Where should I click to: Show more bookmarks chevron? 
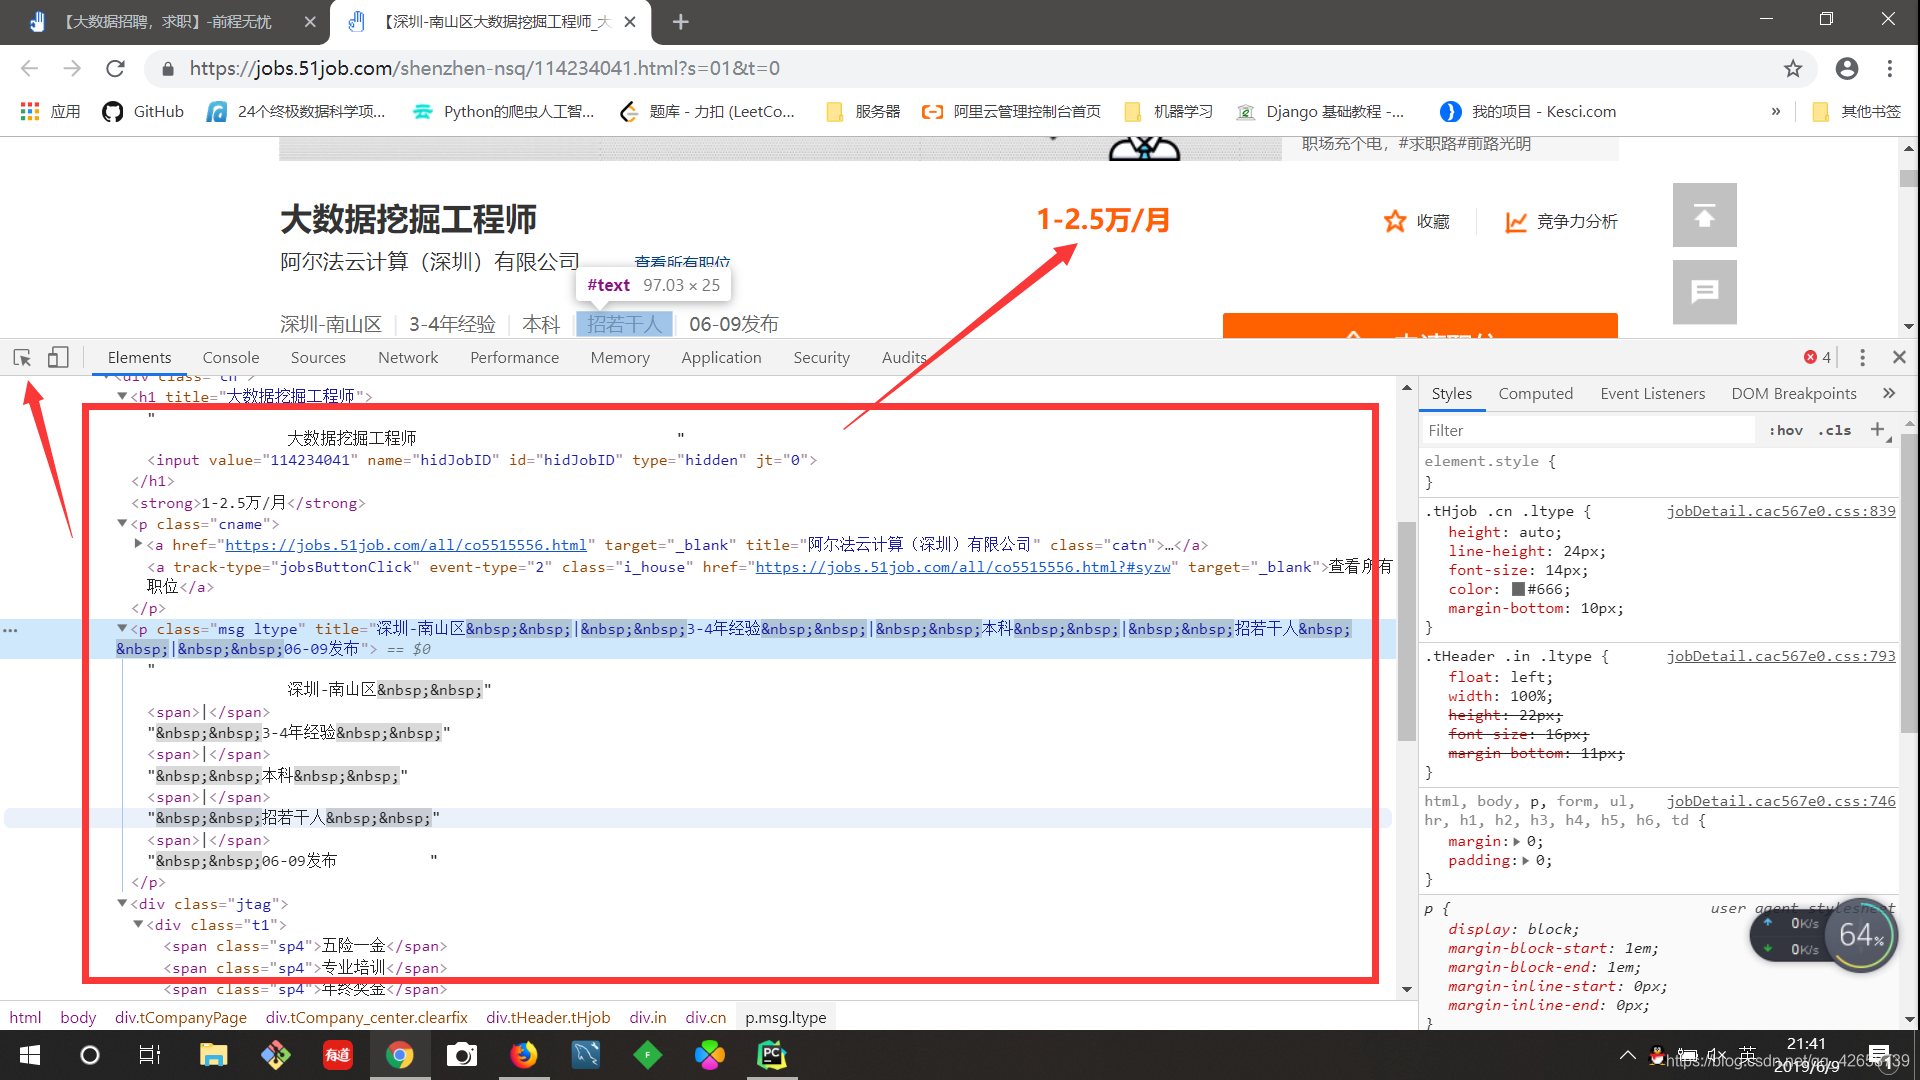pyautogui.click(x=1776, y=111)
